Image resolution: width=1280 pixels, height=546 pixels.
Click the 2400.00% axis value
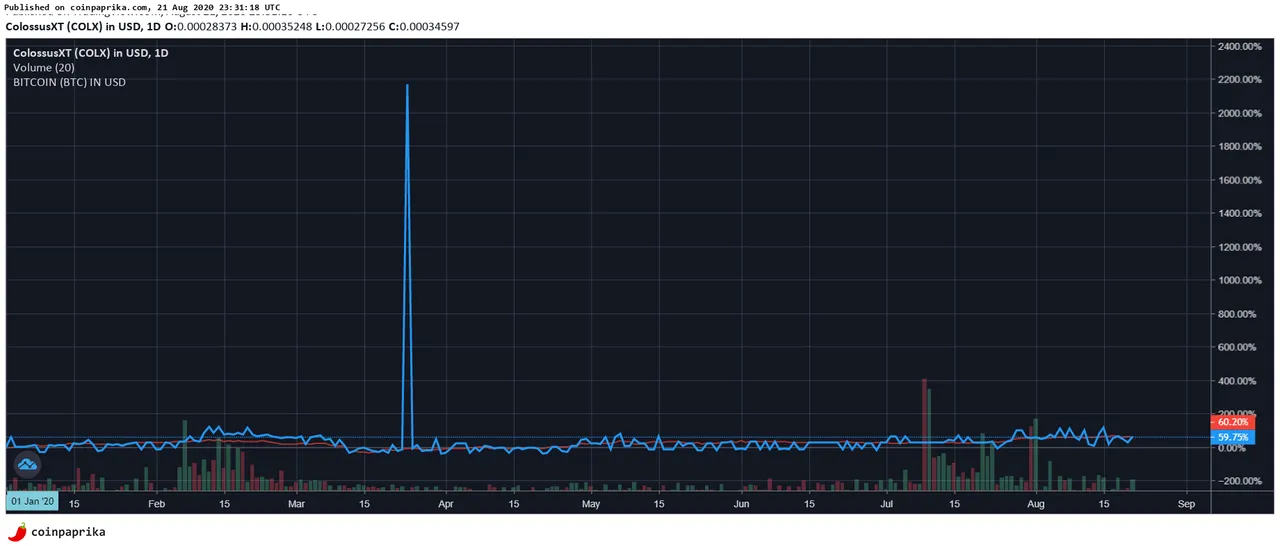[x=1240, y=46]
